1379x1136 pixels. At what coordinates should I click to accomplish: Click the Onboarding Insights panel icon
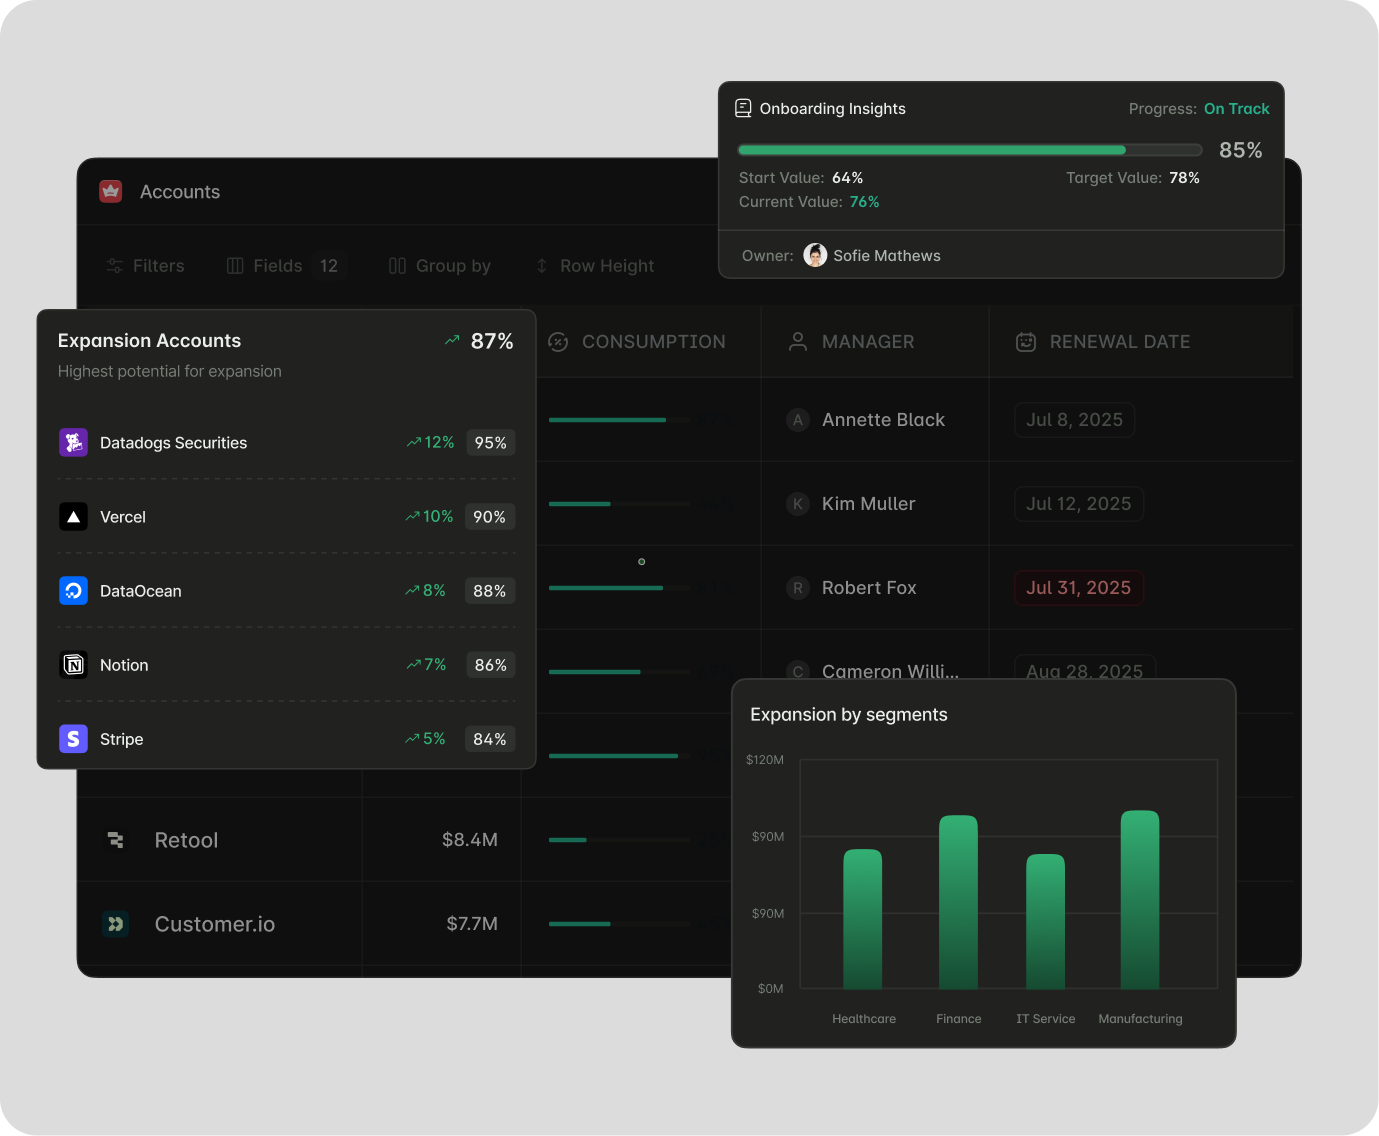(744, 107)
